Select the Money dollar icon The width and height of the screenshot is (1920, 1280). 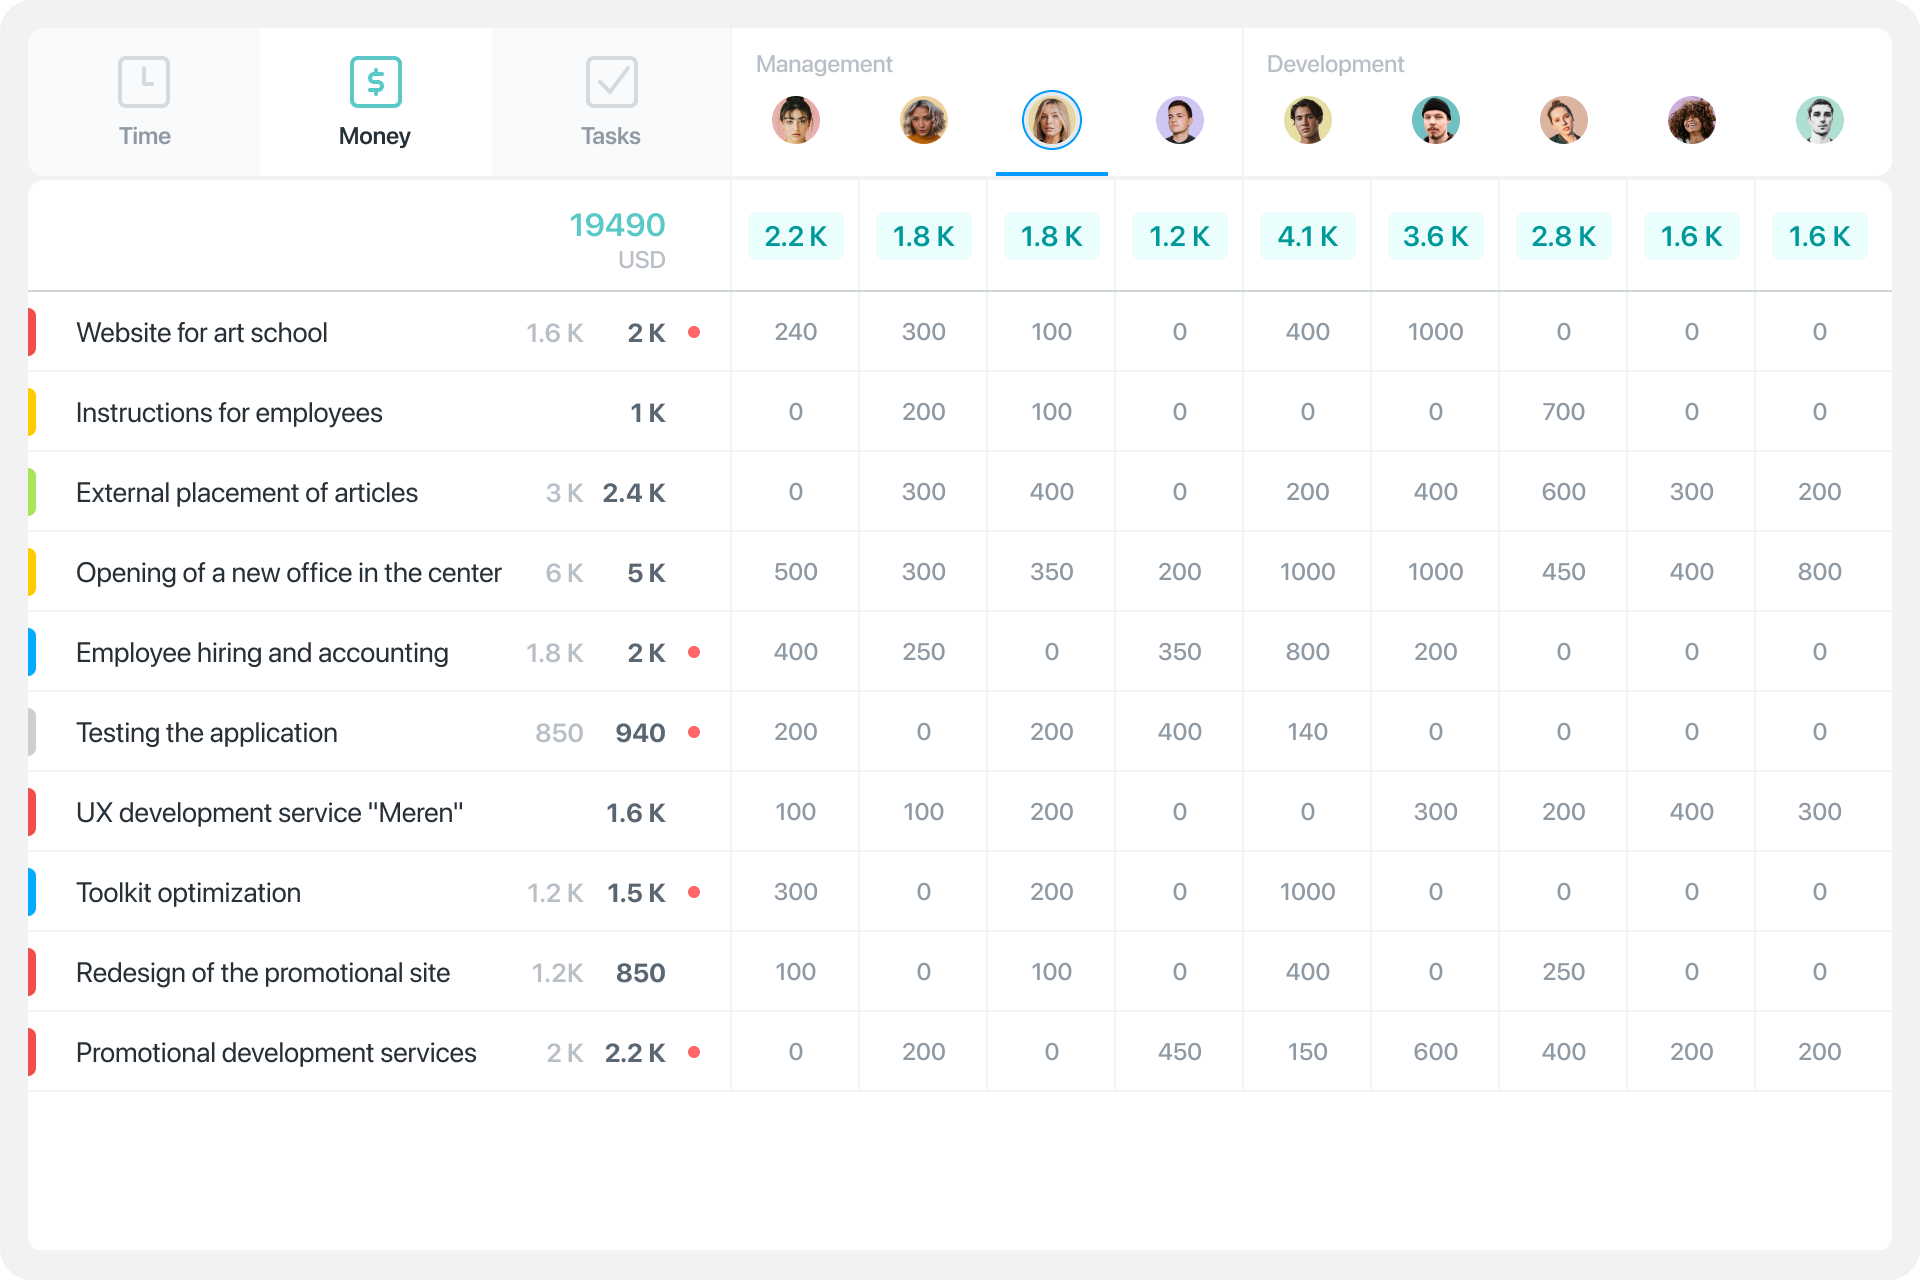click(375, 82)
